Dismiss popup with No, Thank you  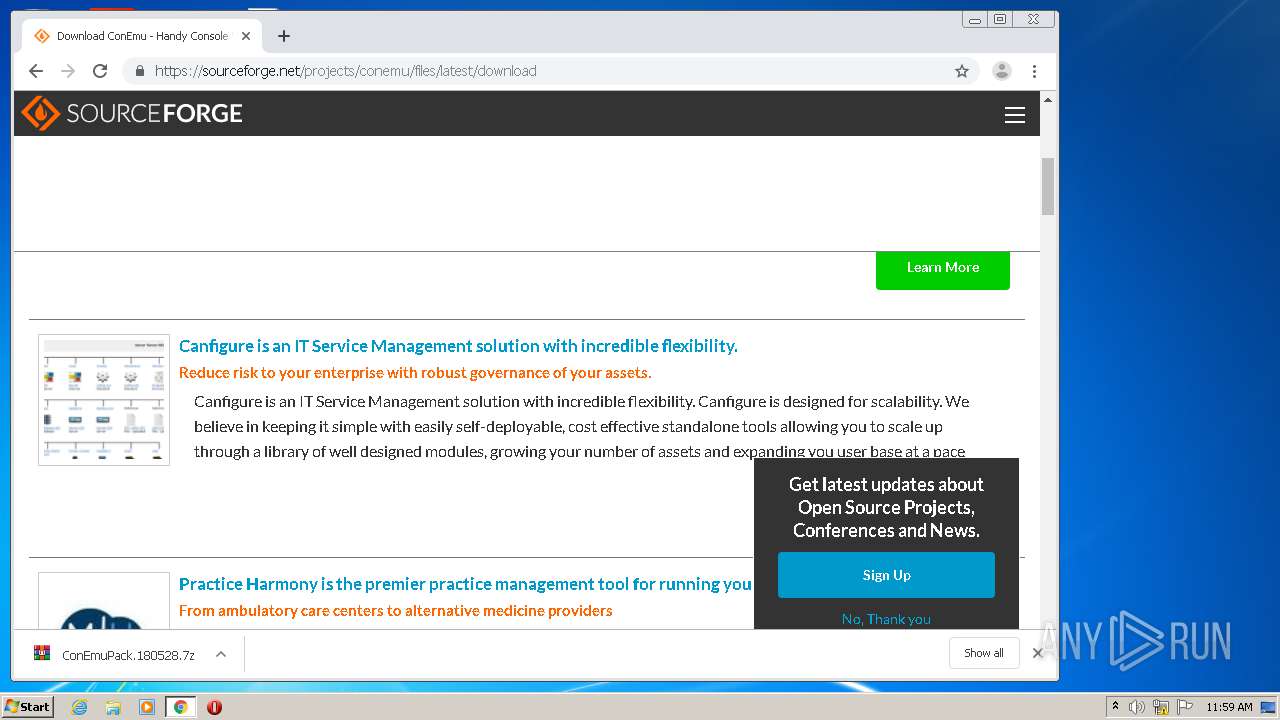[x=886, y=619]
